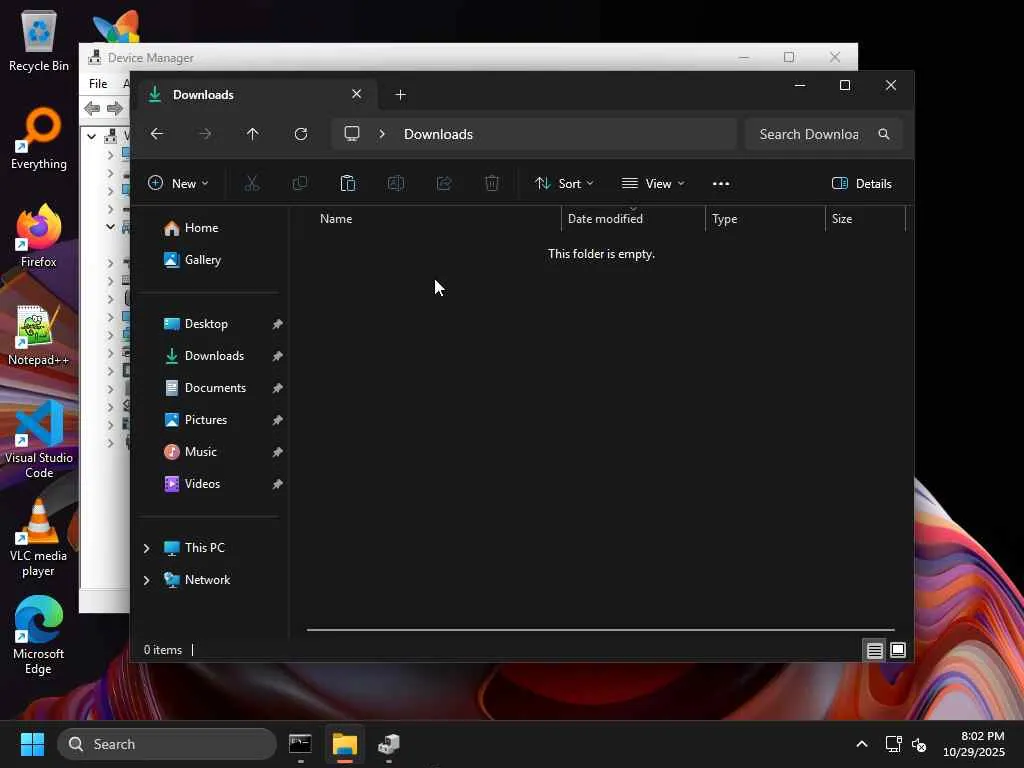Go back with the left arrow button
Image resolution: width=1024 pixels, height=768 pixels.
157,134
